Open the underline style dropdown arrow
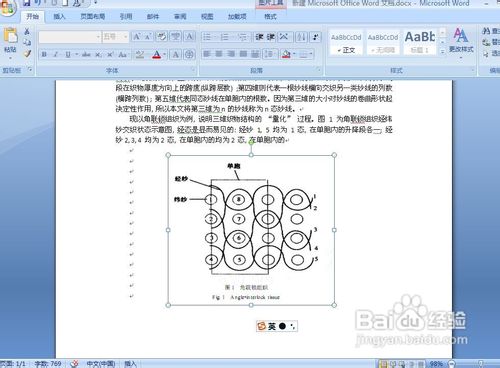The image size is (500, 368). [x=77, y=54]
